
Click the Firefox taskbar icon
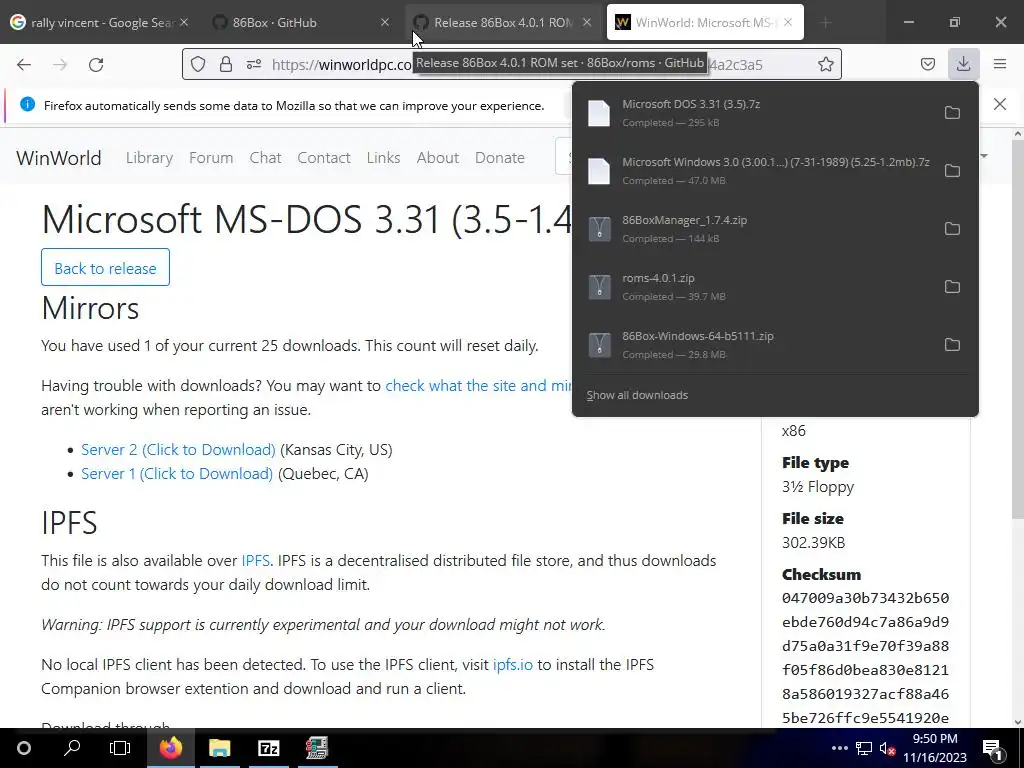point(171,748)
